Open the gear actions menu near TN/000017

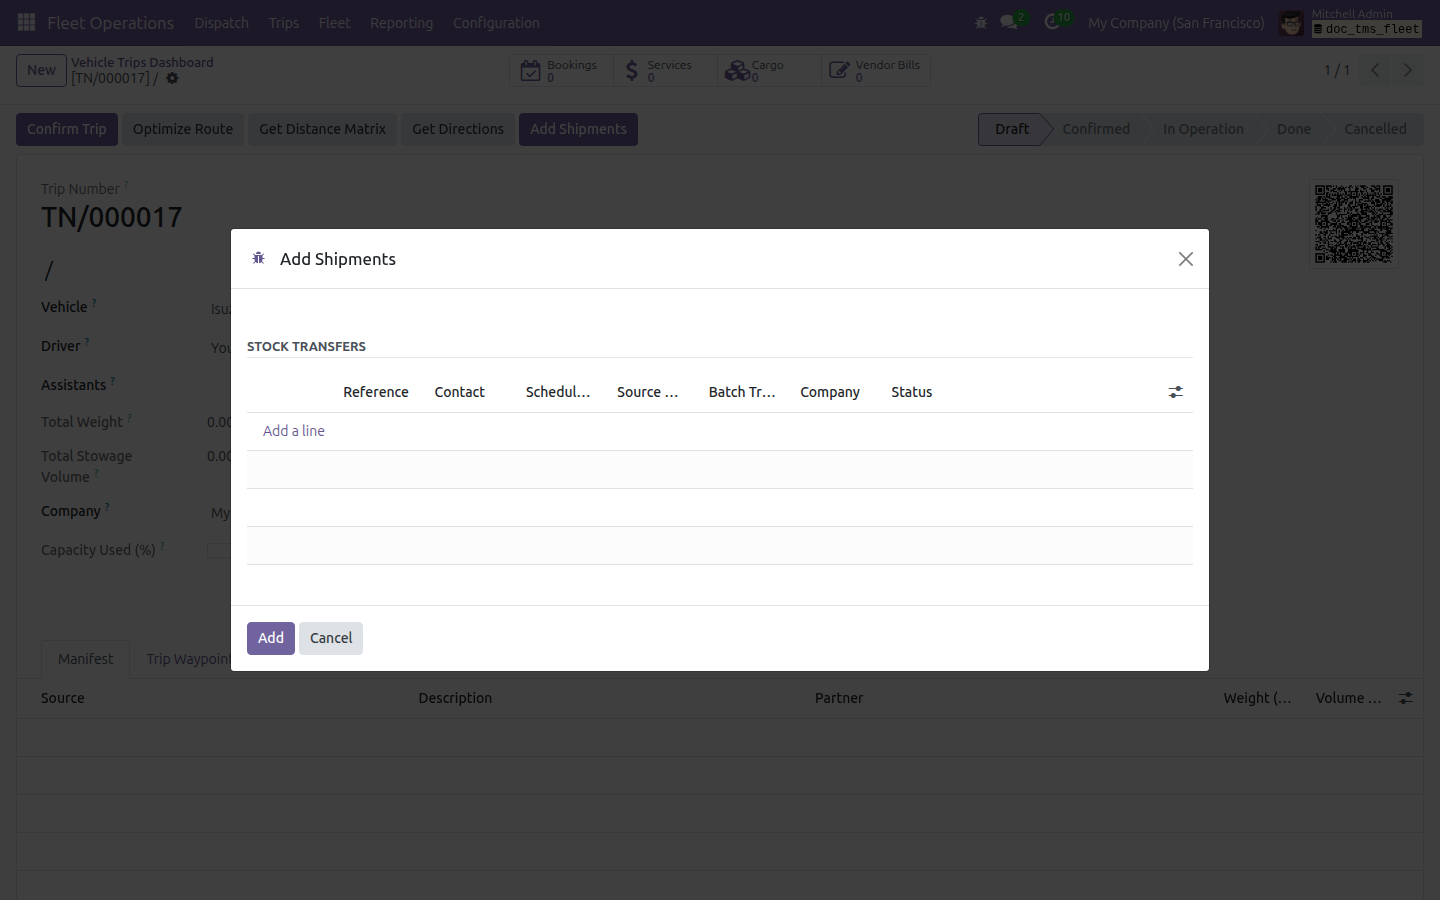click(x=172, y=78)
